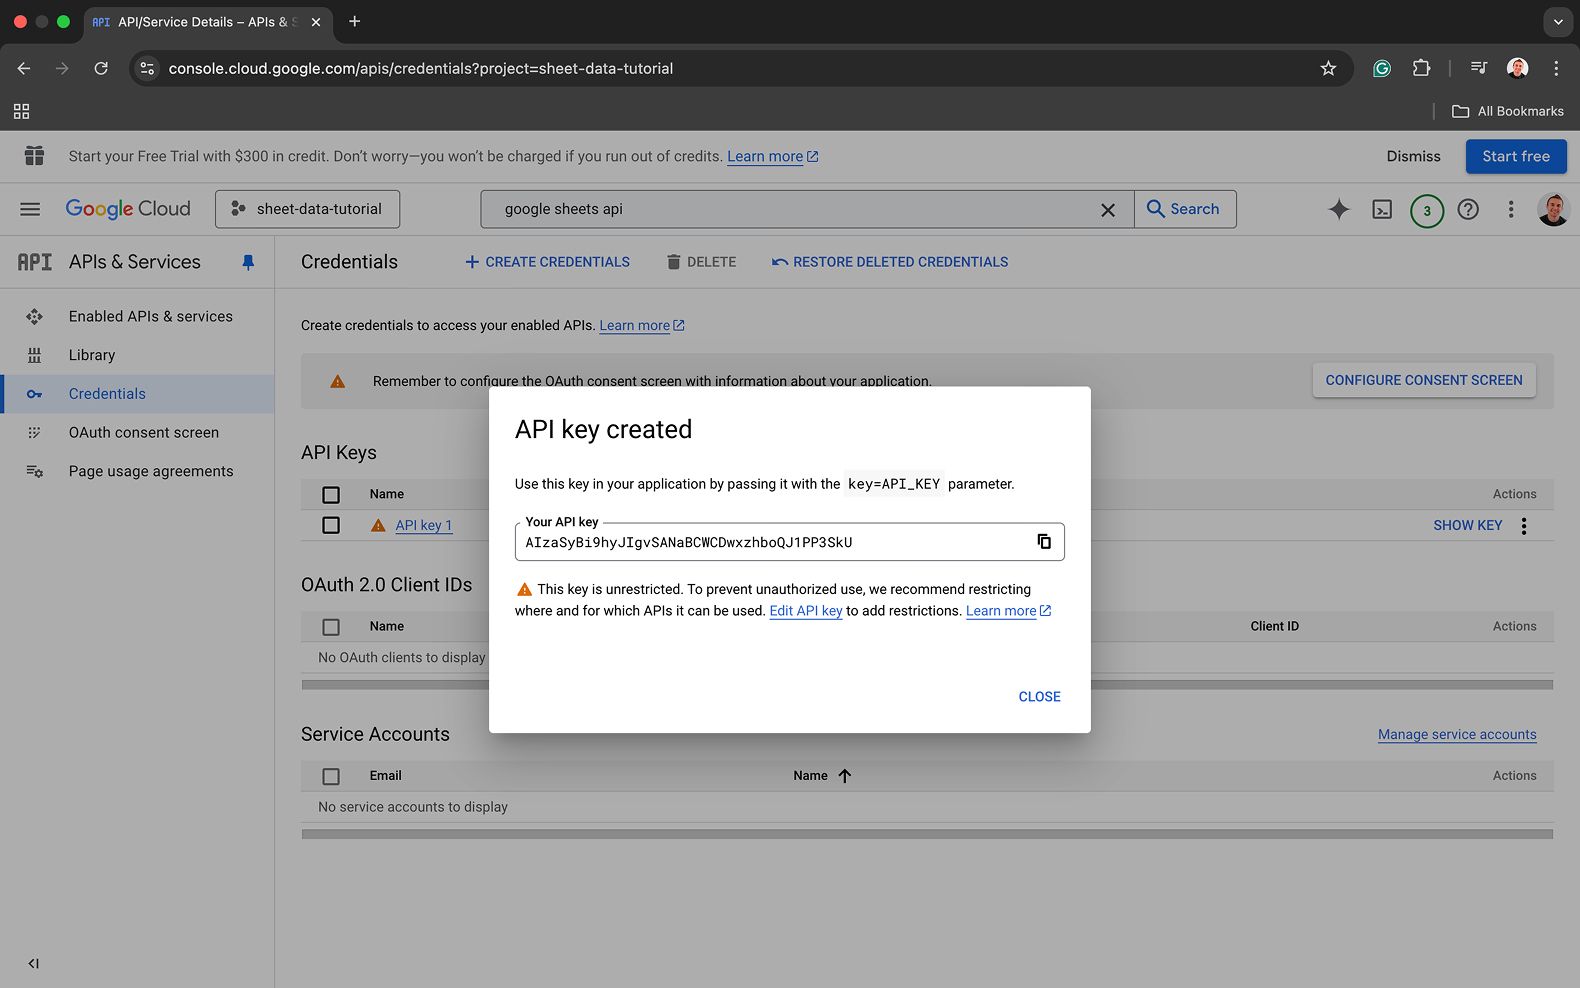This screenshot has width=1580, height=988.
Task: Open Page usage agreements
Action: (x=137, y=471)
